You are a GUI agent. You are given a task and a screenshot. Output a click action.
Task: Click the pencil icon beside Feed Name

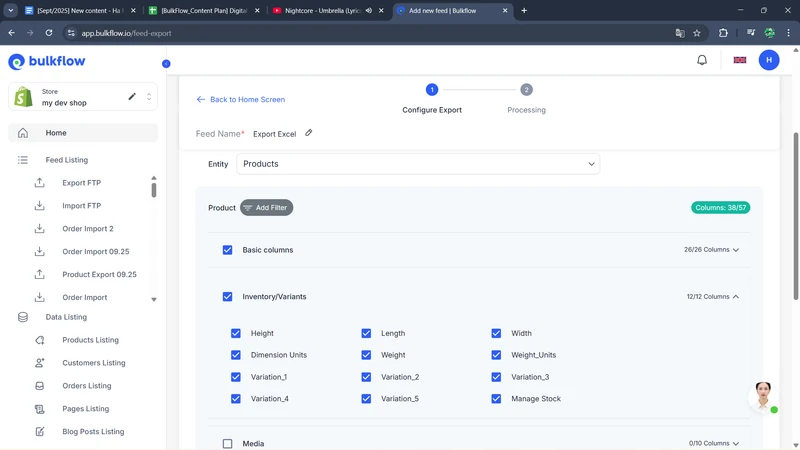click(309, 133)
